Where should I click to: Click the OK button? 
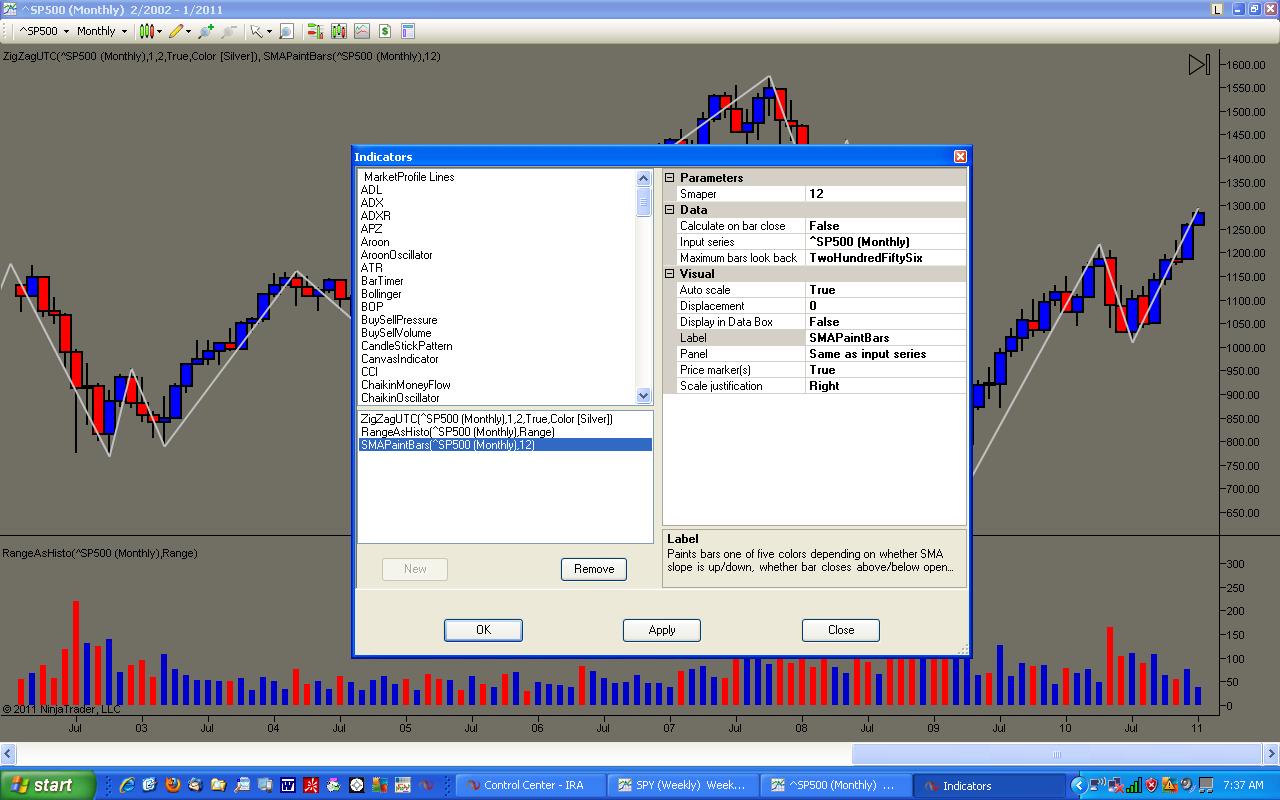pos(483,630)
